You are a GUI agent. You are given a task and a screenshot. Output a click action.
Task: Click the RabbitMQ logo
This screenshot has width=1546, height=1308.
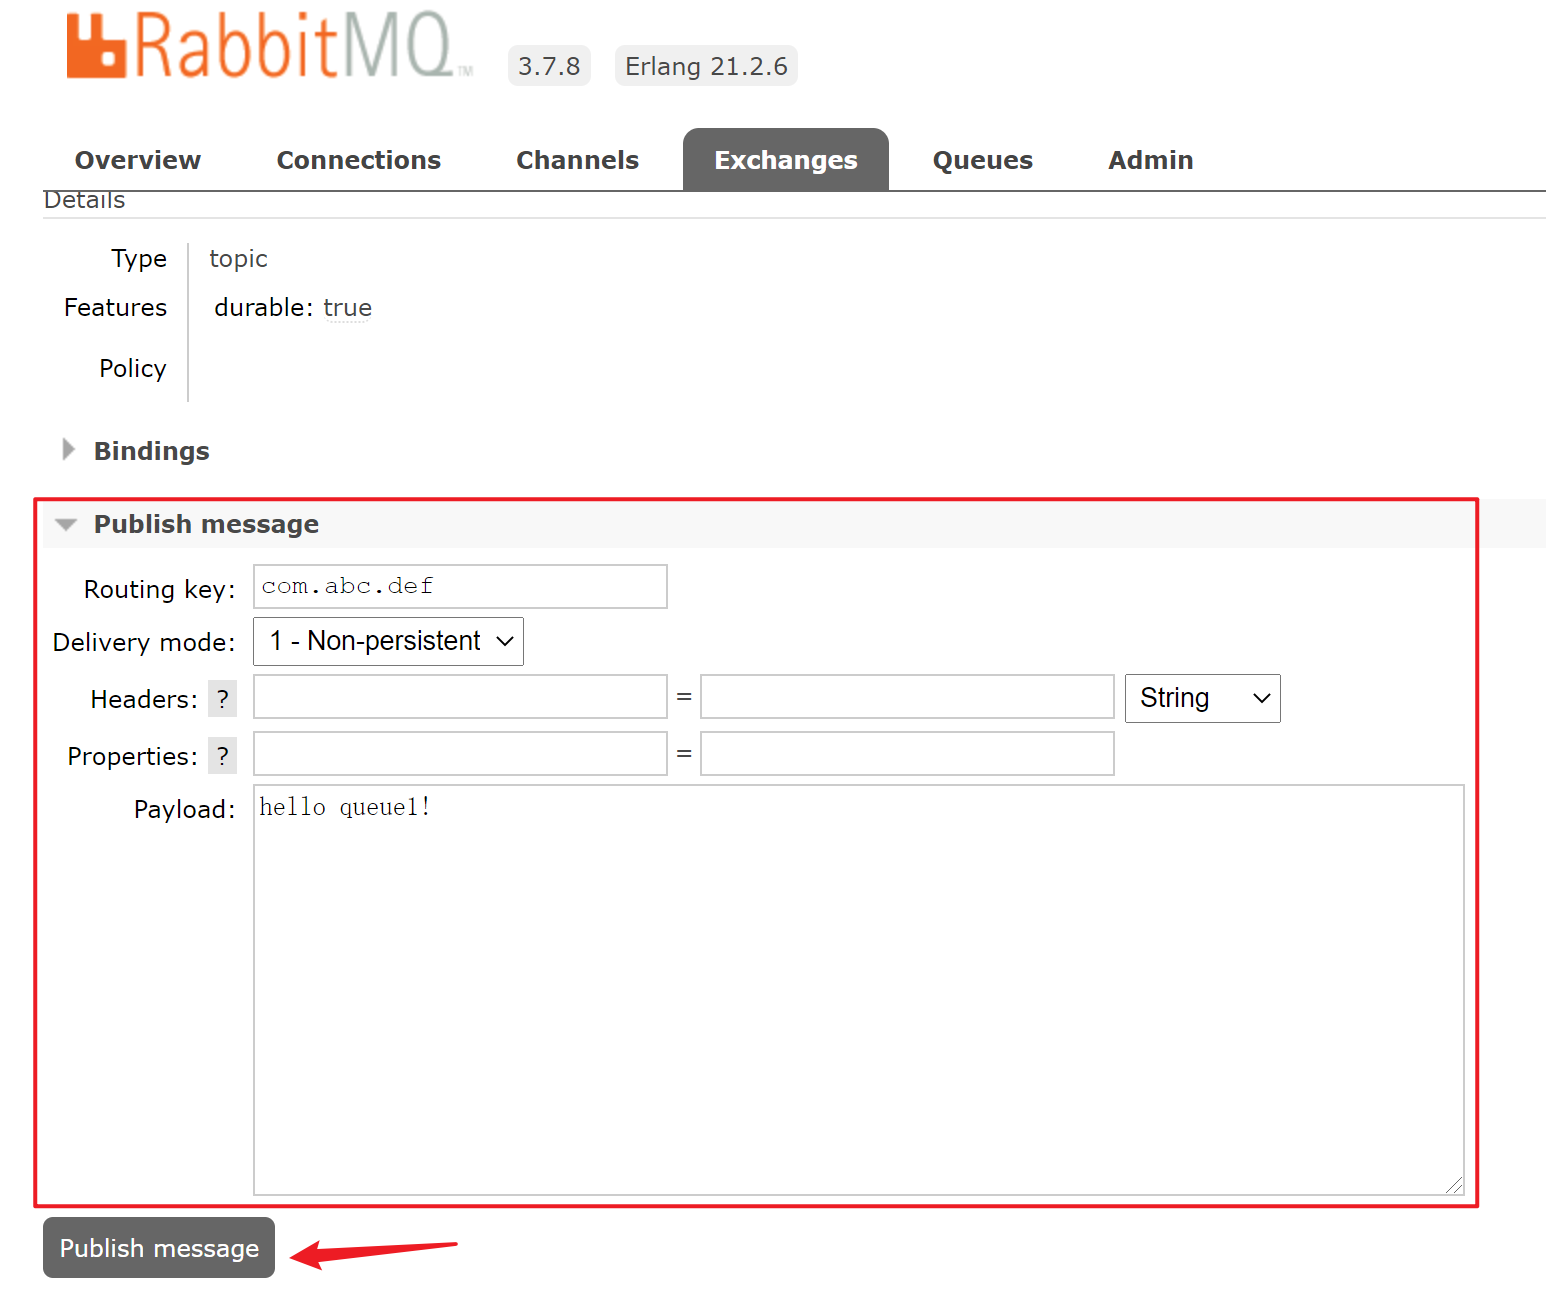[x=268, y=46]
